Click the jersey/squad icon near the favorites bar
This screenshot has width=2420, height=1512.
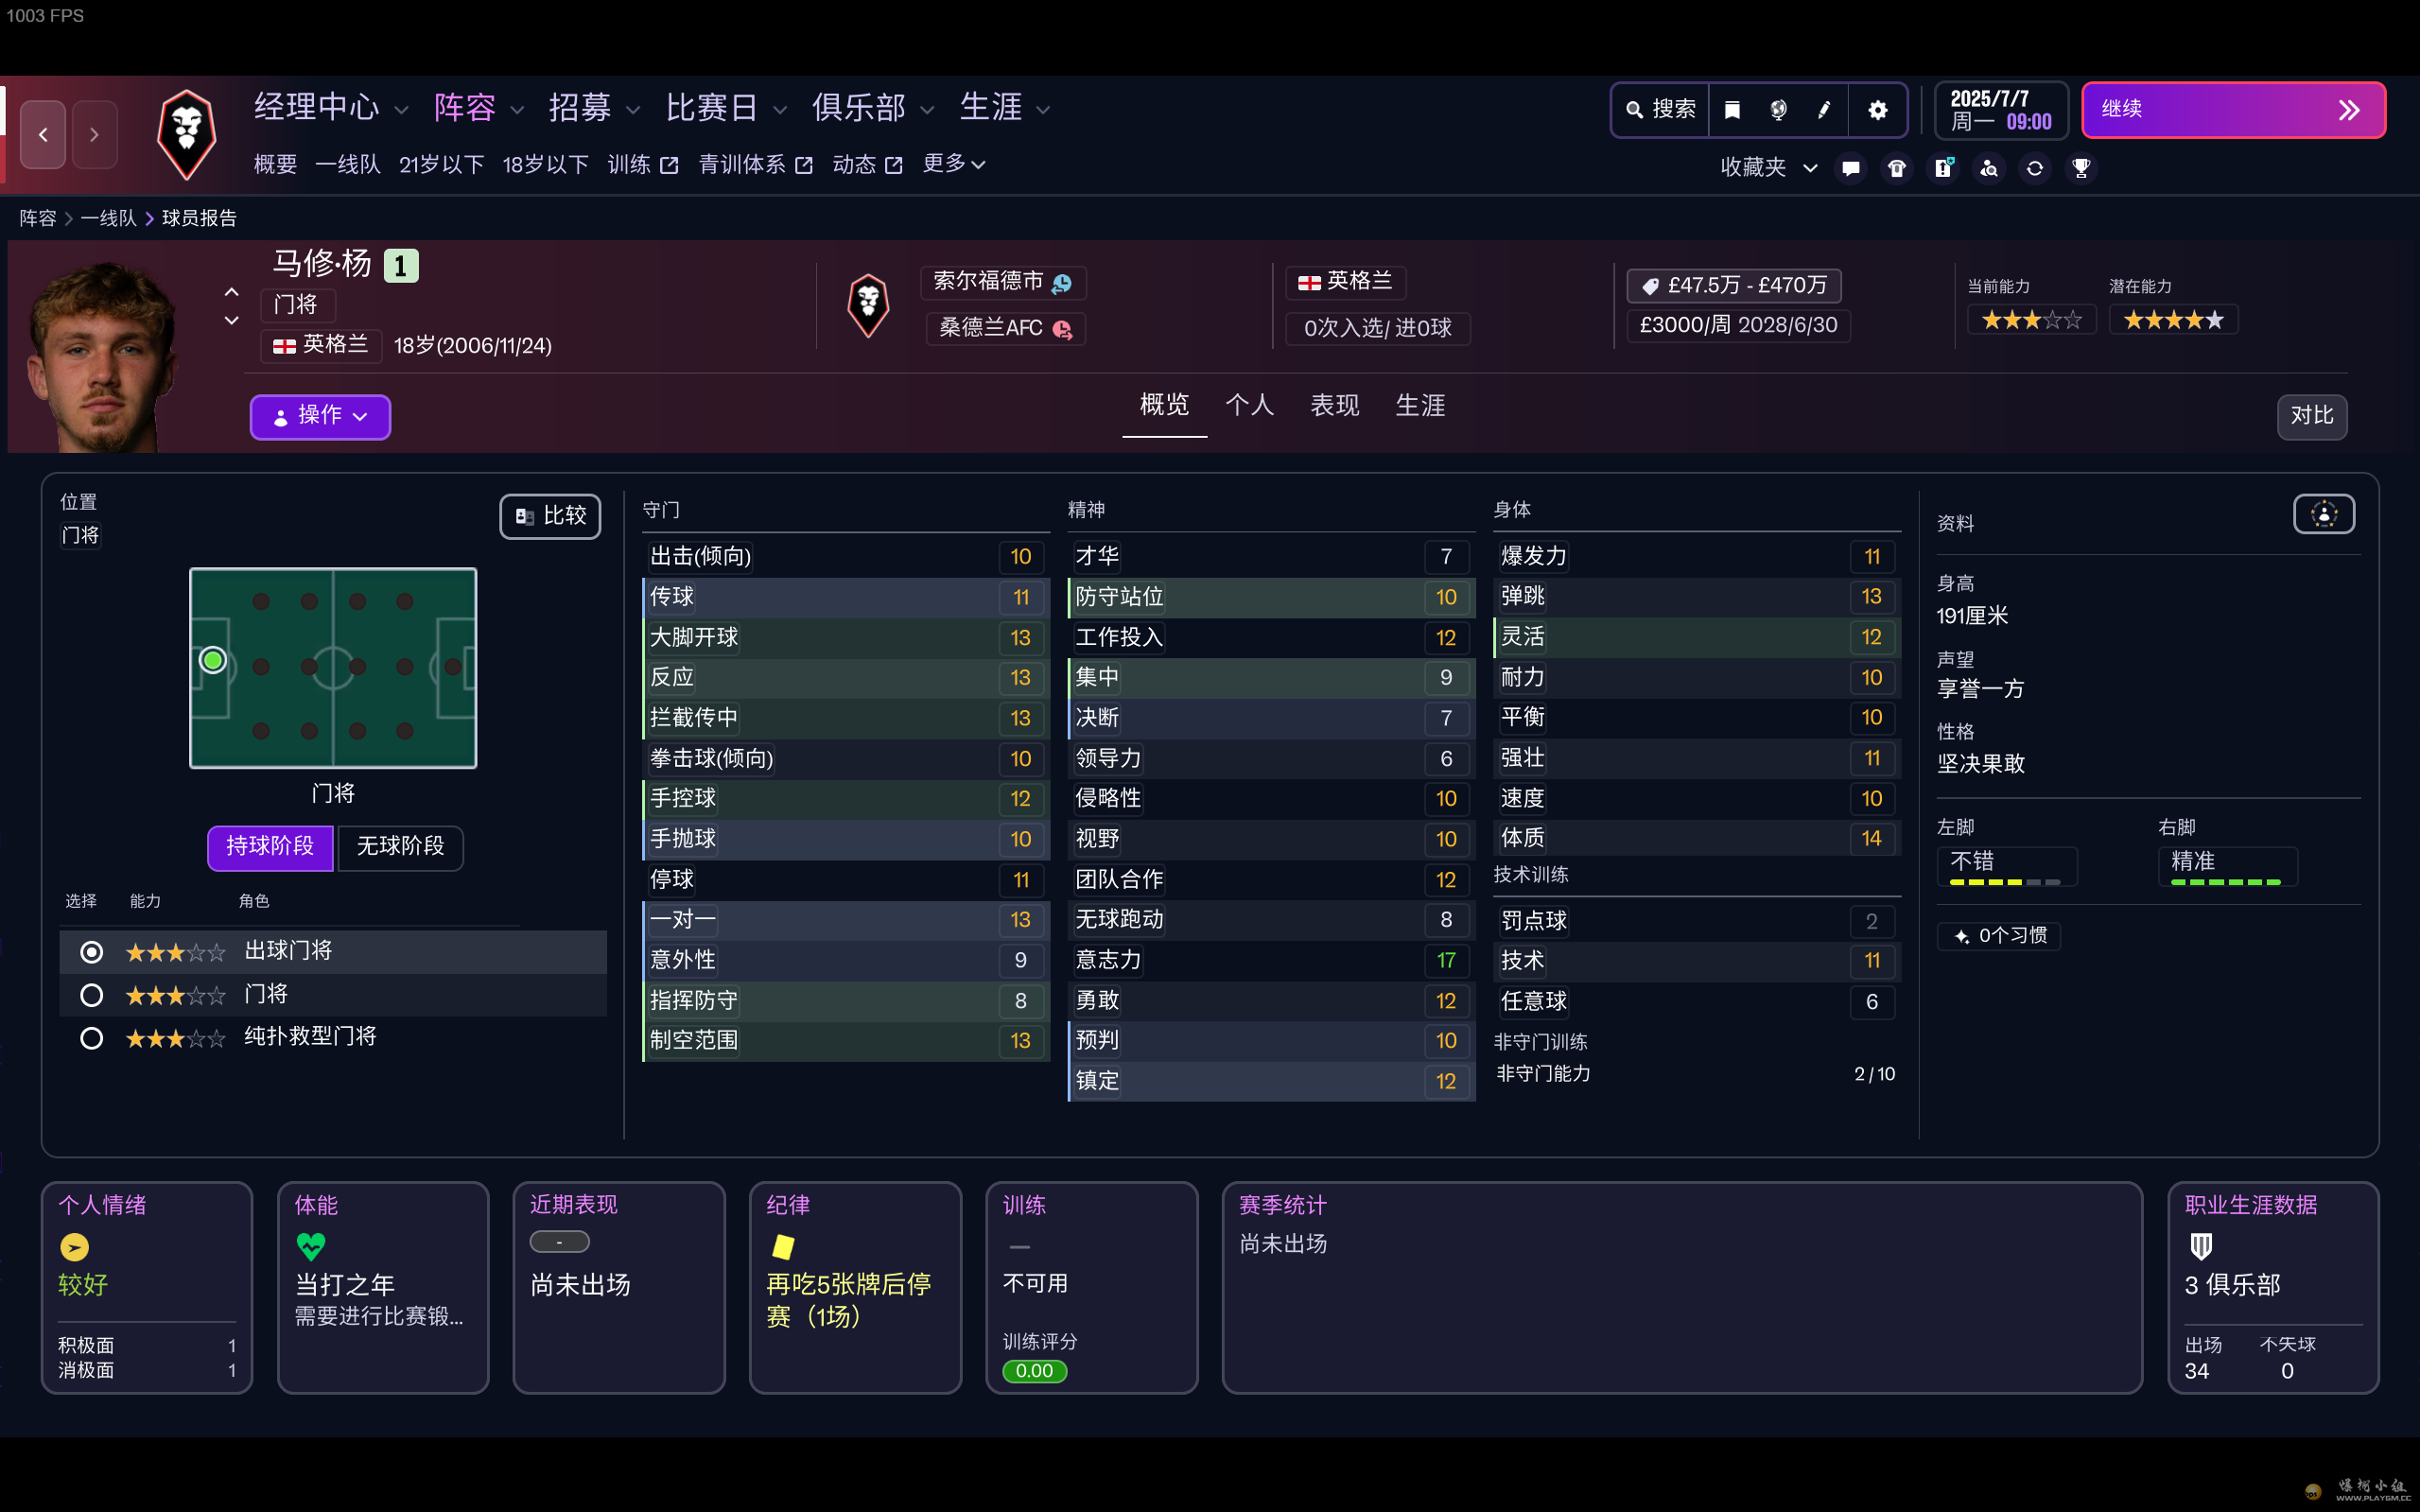click(x=1897, y=168)
